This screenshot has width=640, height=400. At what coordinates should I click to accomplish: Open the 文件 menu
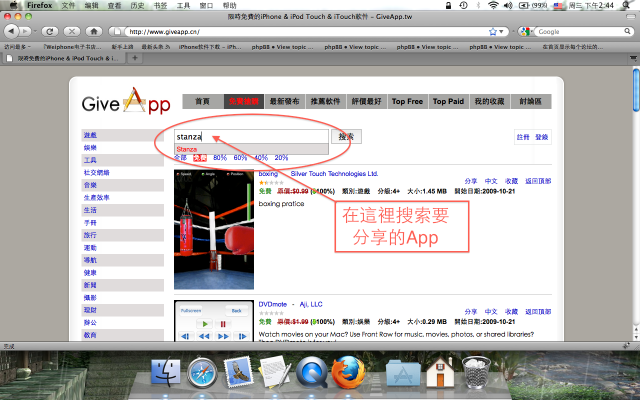[x=68, y=5]
